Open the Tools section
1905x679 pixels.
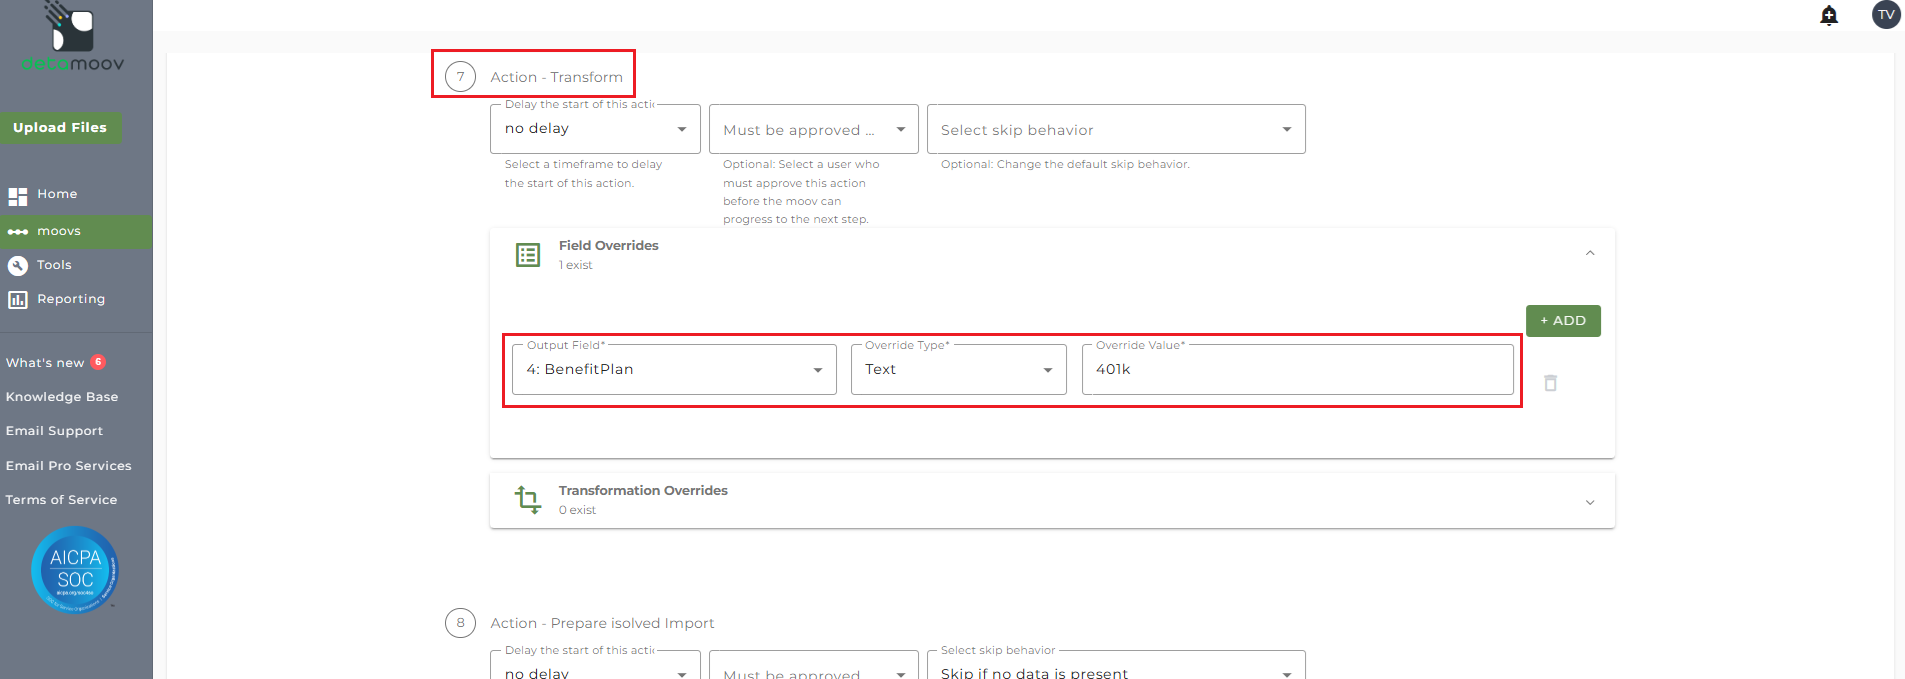(54, 265)
